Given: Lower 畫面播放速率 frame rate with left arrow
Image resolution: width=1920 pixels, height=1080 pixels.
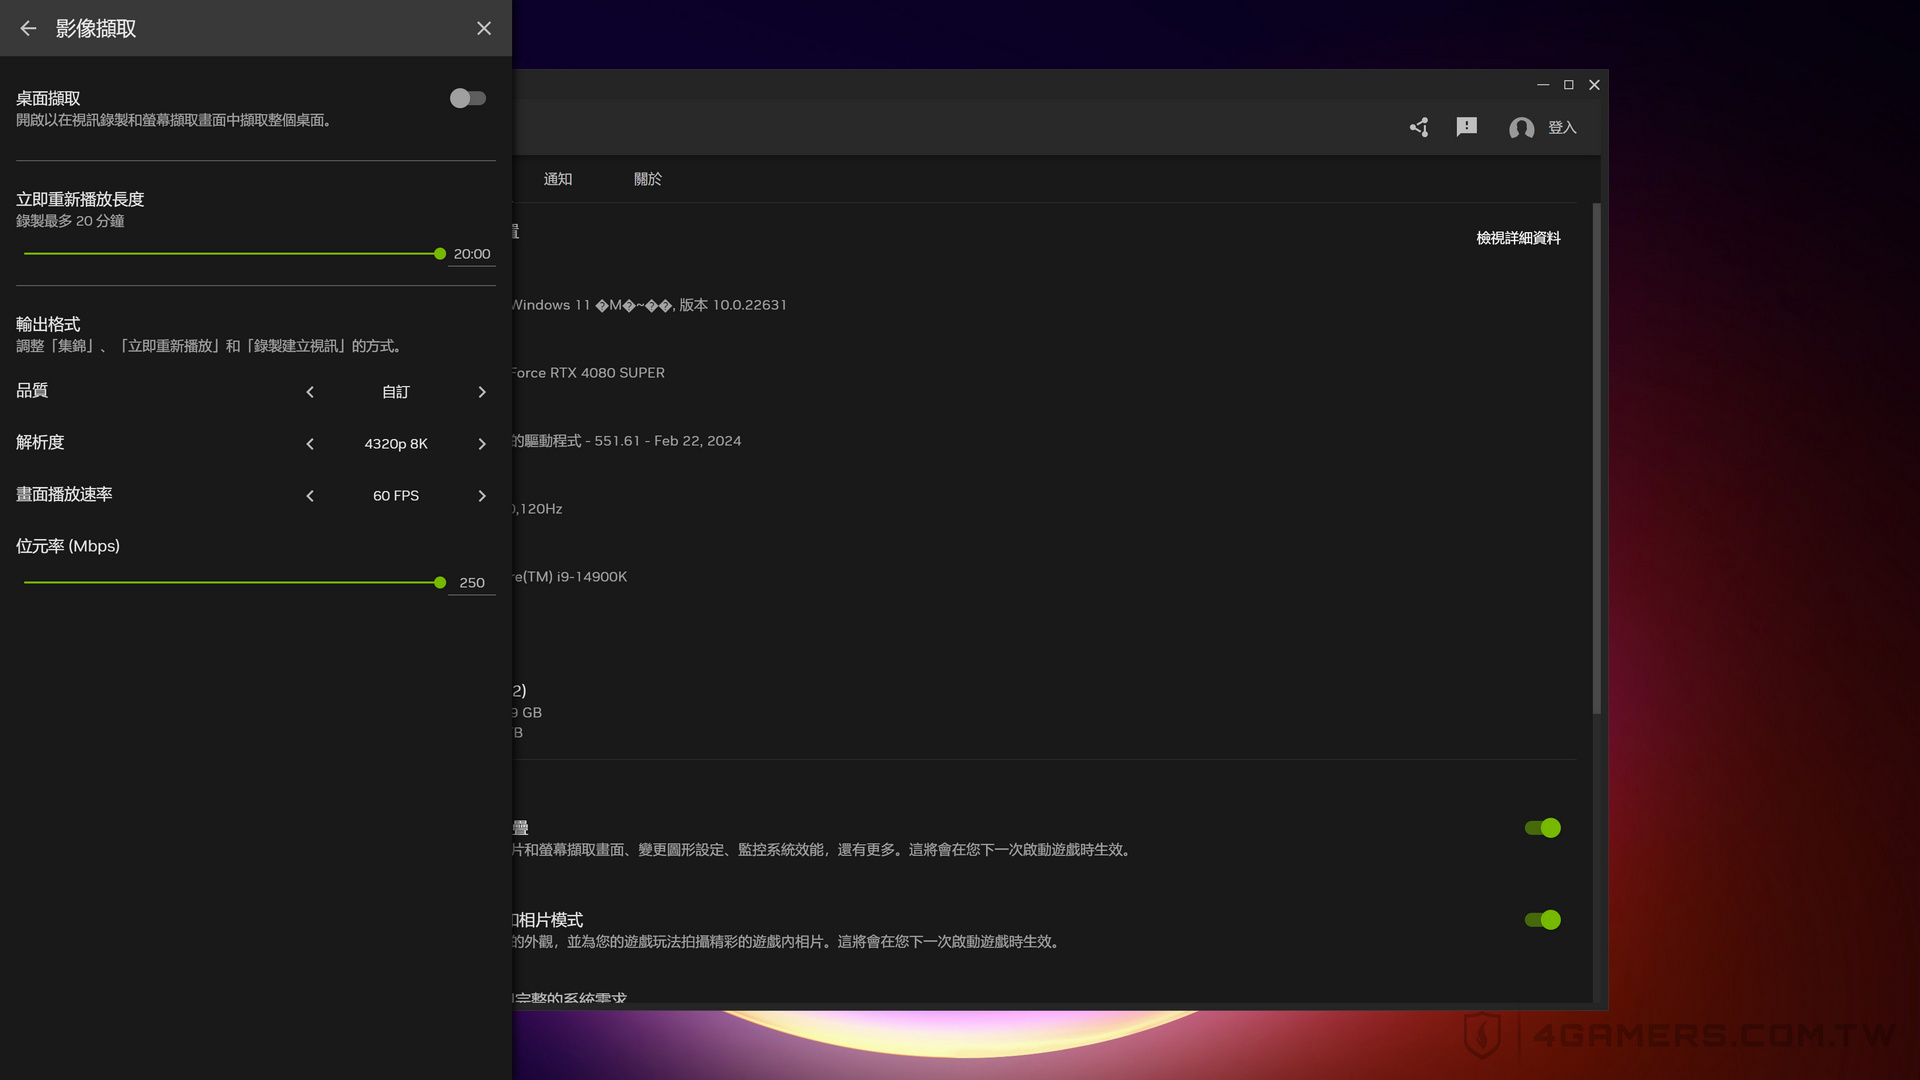Looking at the screenshot, I should (x=310, y=496).
